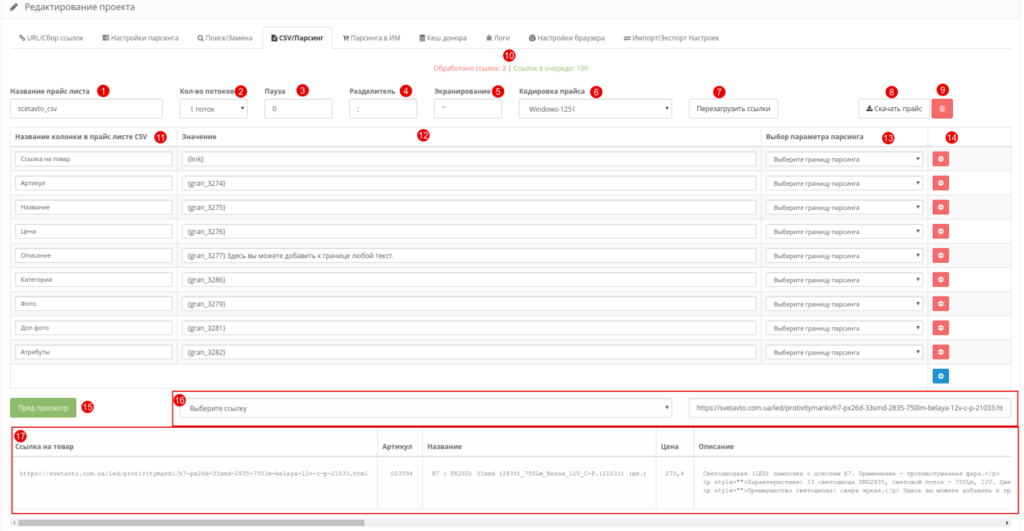
Task: Click the 003594 article cell in preview
Action: pos(401,474)
